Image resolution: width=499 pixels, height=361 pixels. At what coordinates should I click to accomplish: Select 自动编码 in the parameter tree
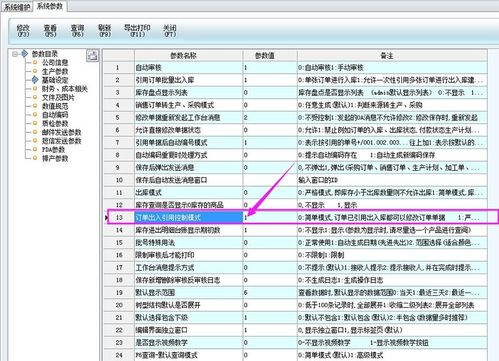point(55,115)
